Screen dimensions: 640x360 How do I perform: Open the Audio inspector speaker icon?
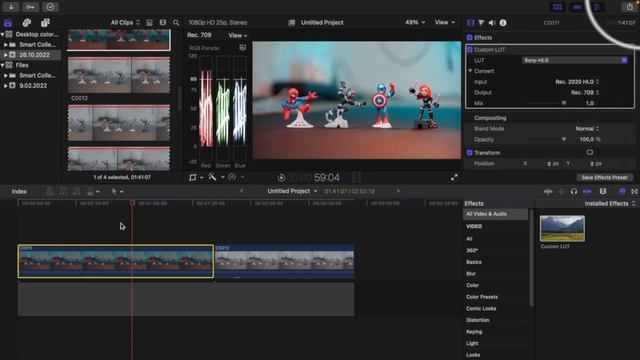tap(492, 23)
